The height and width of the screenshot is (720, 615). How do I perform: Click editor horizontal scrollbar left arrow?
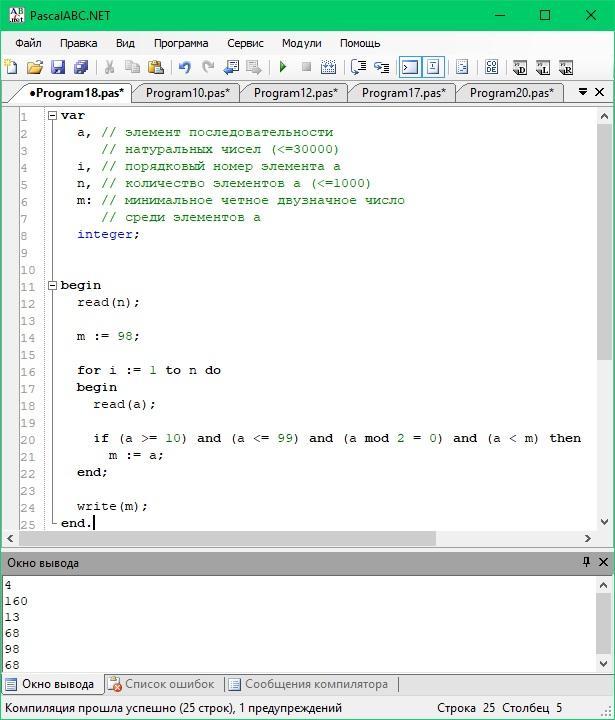point(10,538)
